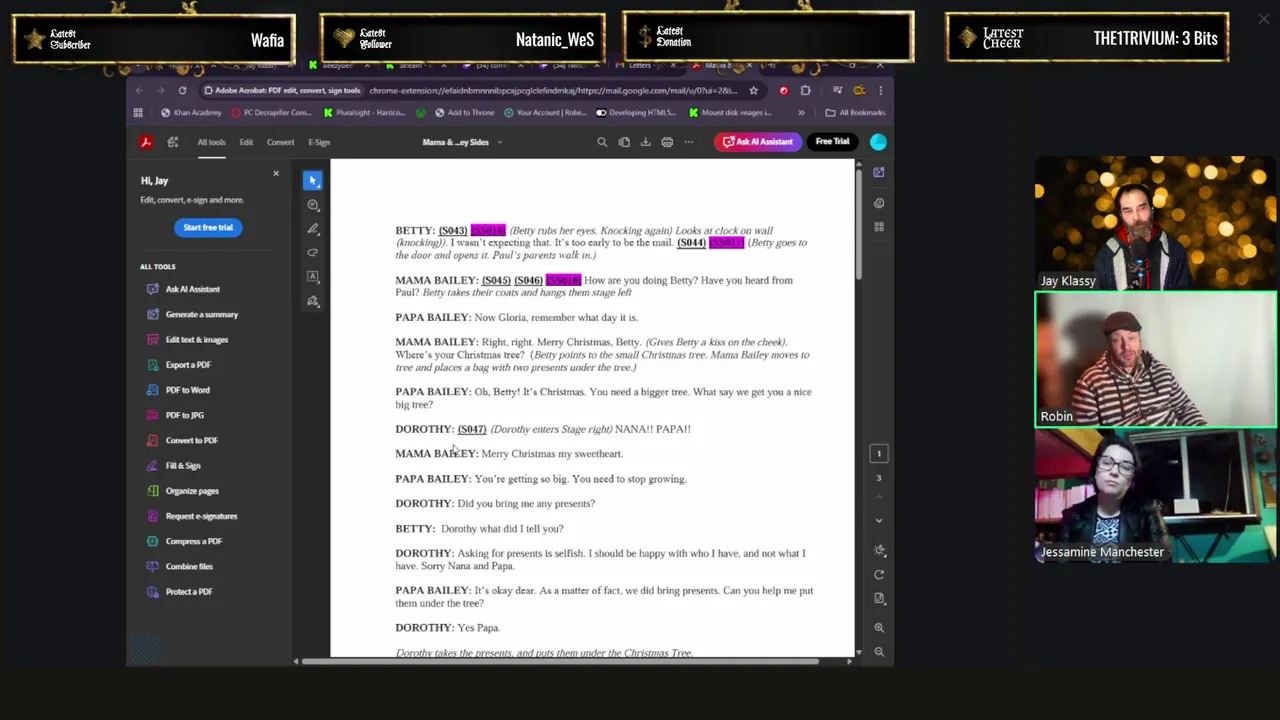Click the Acrobat home logo icon
The width and height of the screenshot is (1280, 720).
[146, 142]
